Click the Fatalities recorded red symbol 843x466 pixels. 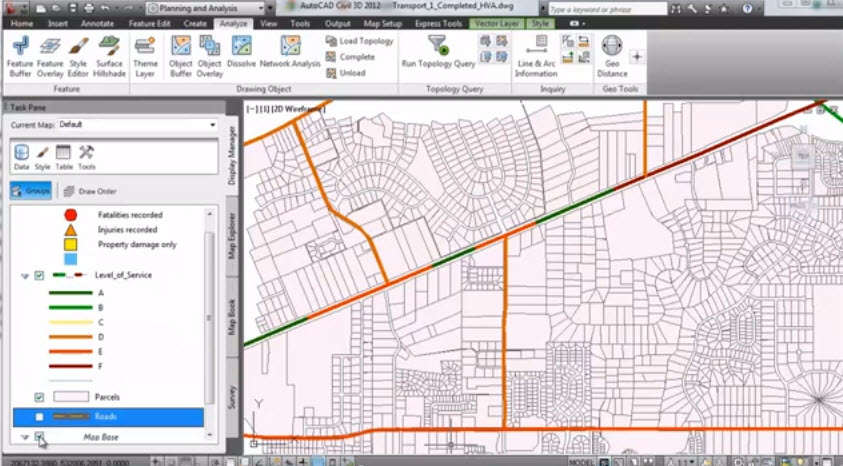click(70, 215)
